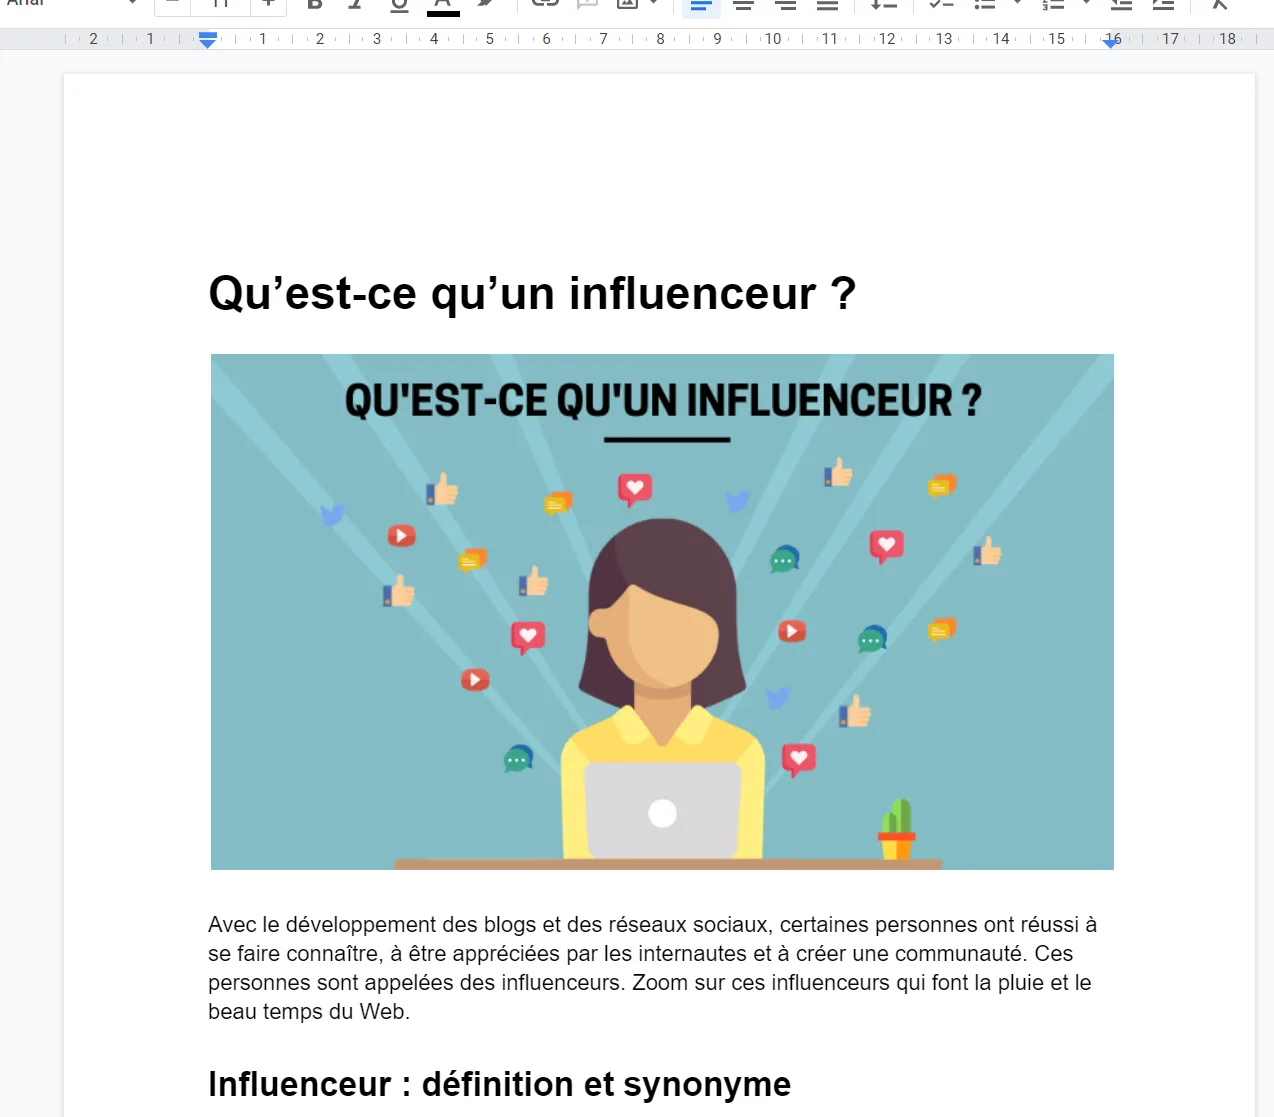
Task: Click the horizontal ruler at mark 10
Action: point(773,39)
